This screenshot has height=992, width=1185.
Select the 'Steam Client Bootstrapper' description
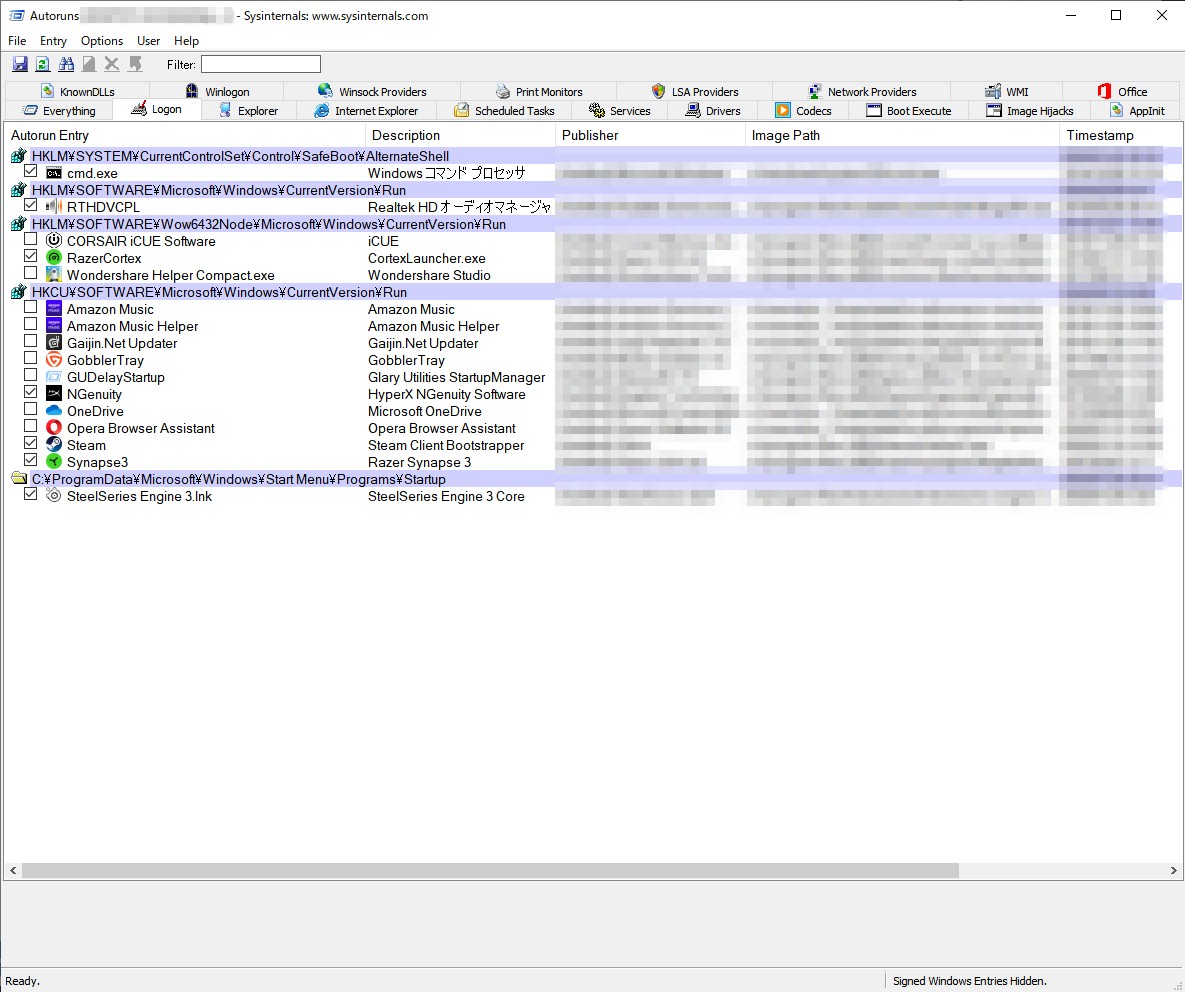(446, 446)
